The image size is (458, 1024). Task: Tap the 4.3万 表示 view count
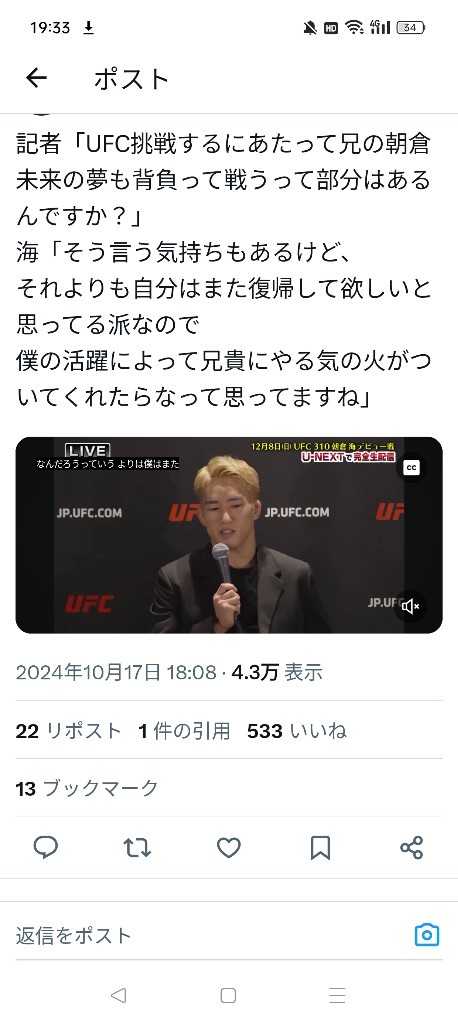(277, 672)
